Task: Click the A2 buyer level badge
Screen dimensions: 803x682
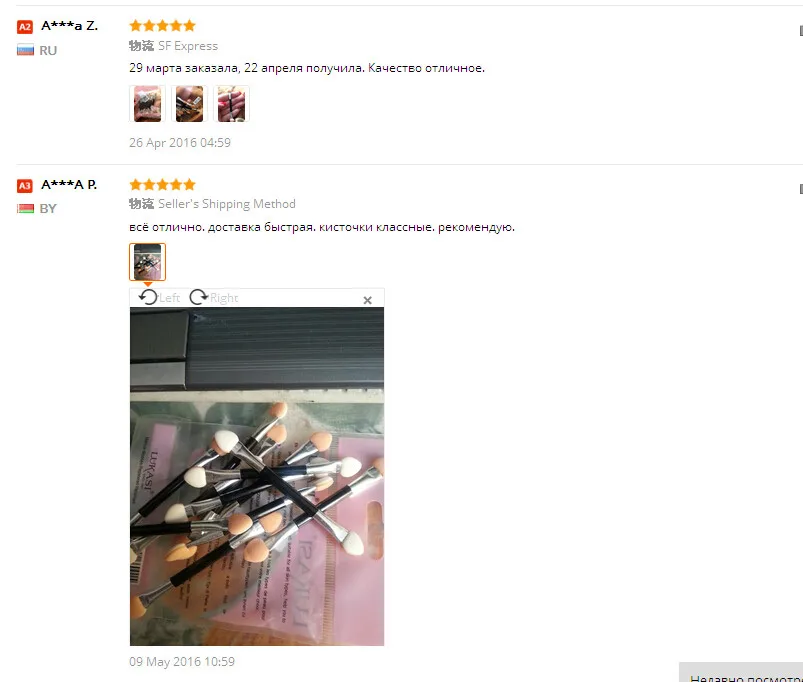Action: pos(25,27)
